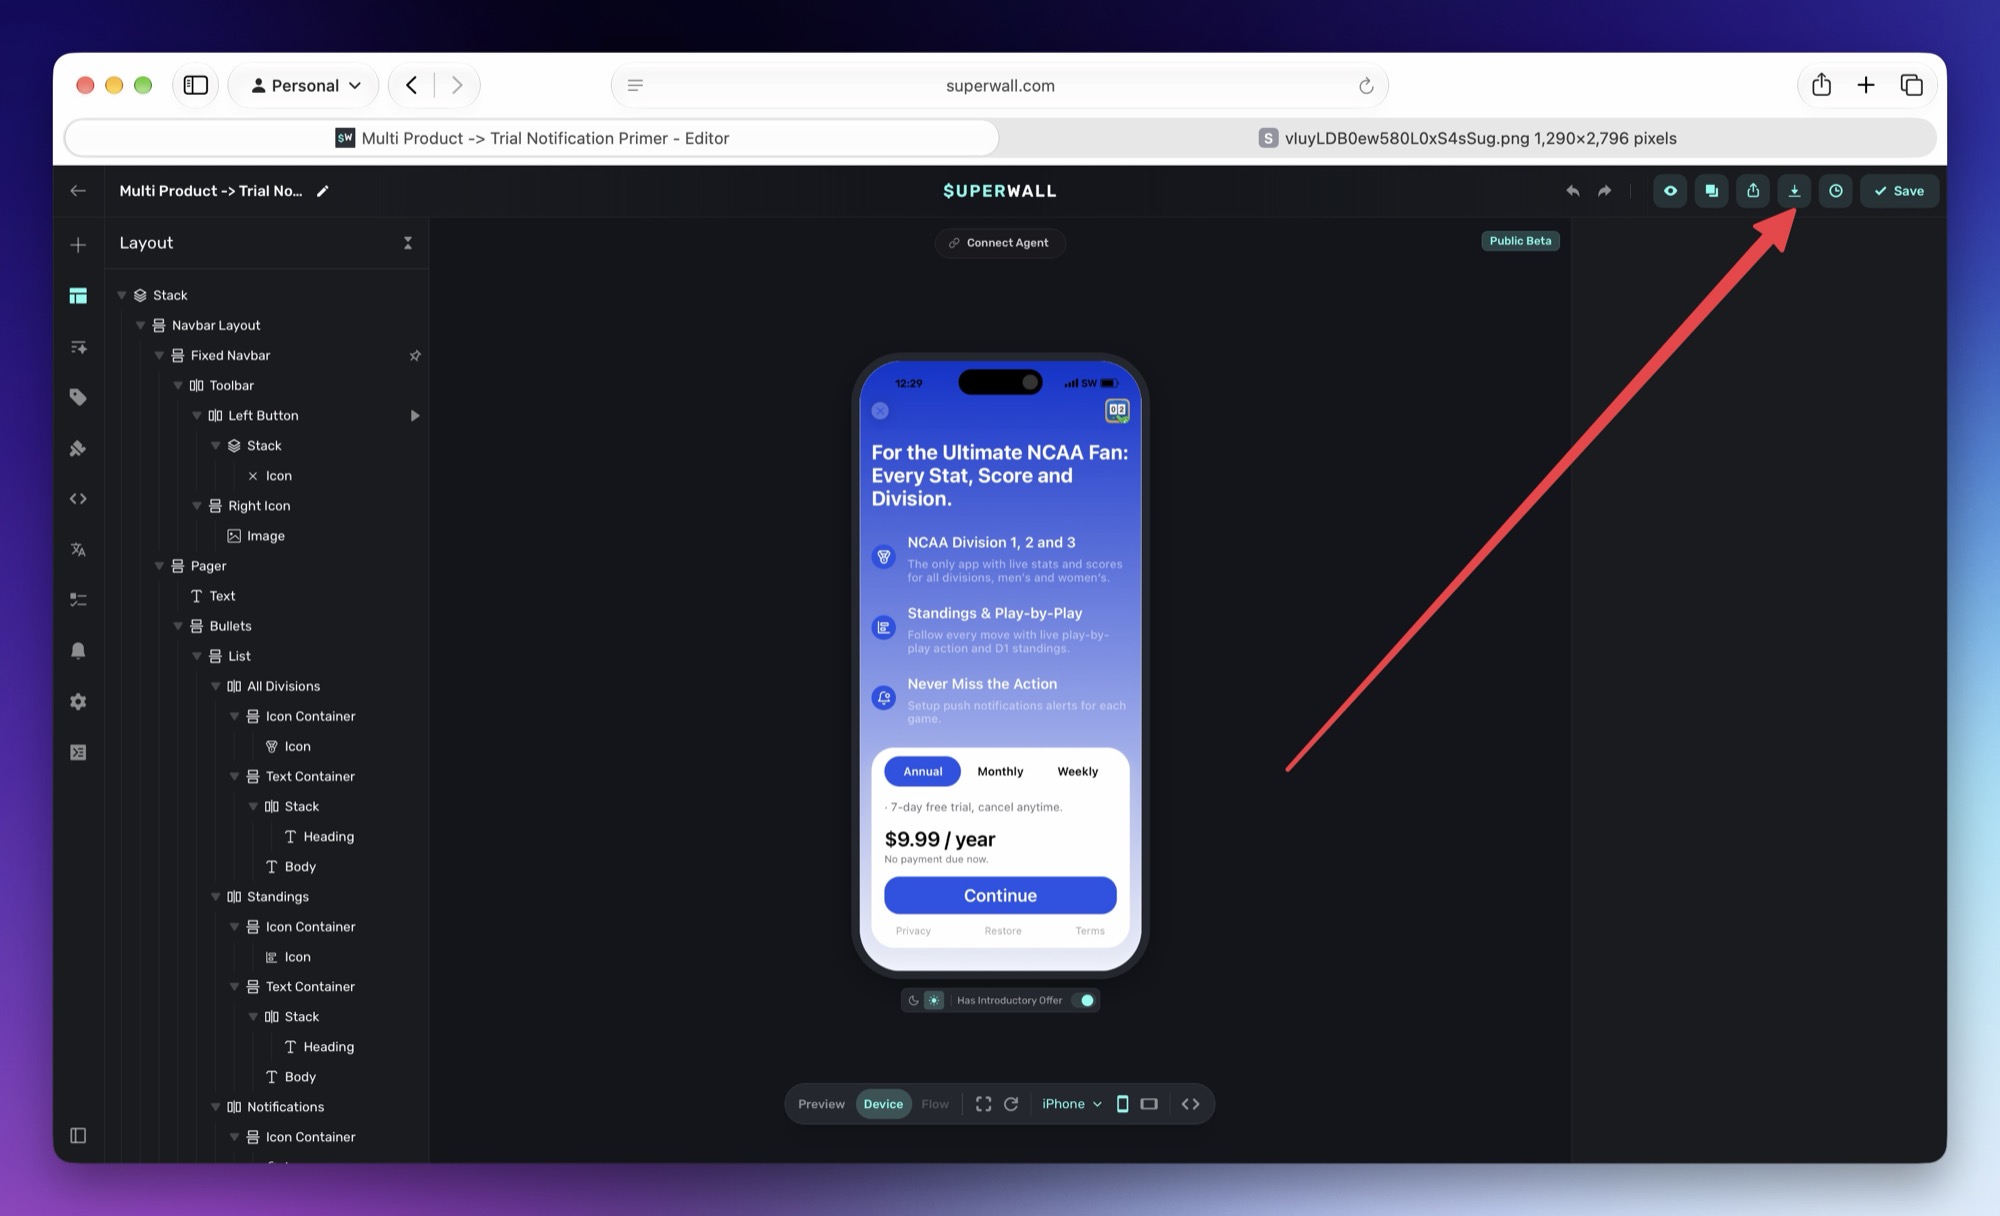The width and height of the screenshot is (2000, 1216).
Task: Toggle the preview eye icon in toolbar
Action: point(1670,191)
